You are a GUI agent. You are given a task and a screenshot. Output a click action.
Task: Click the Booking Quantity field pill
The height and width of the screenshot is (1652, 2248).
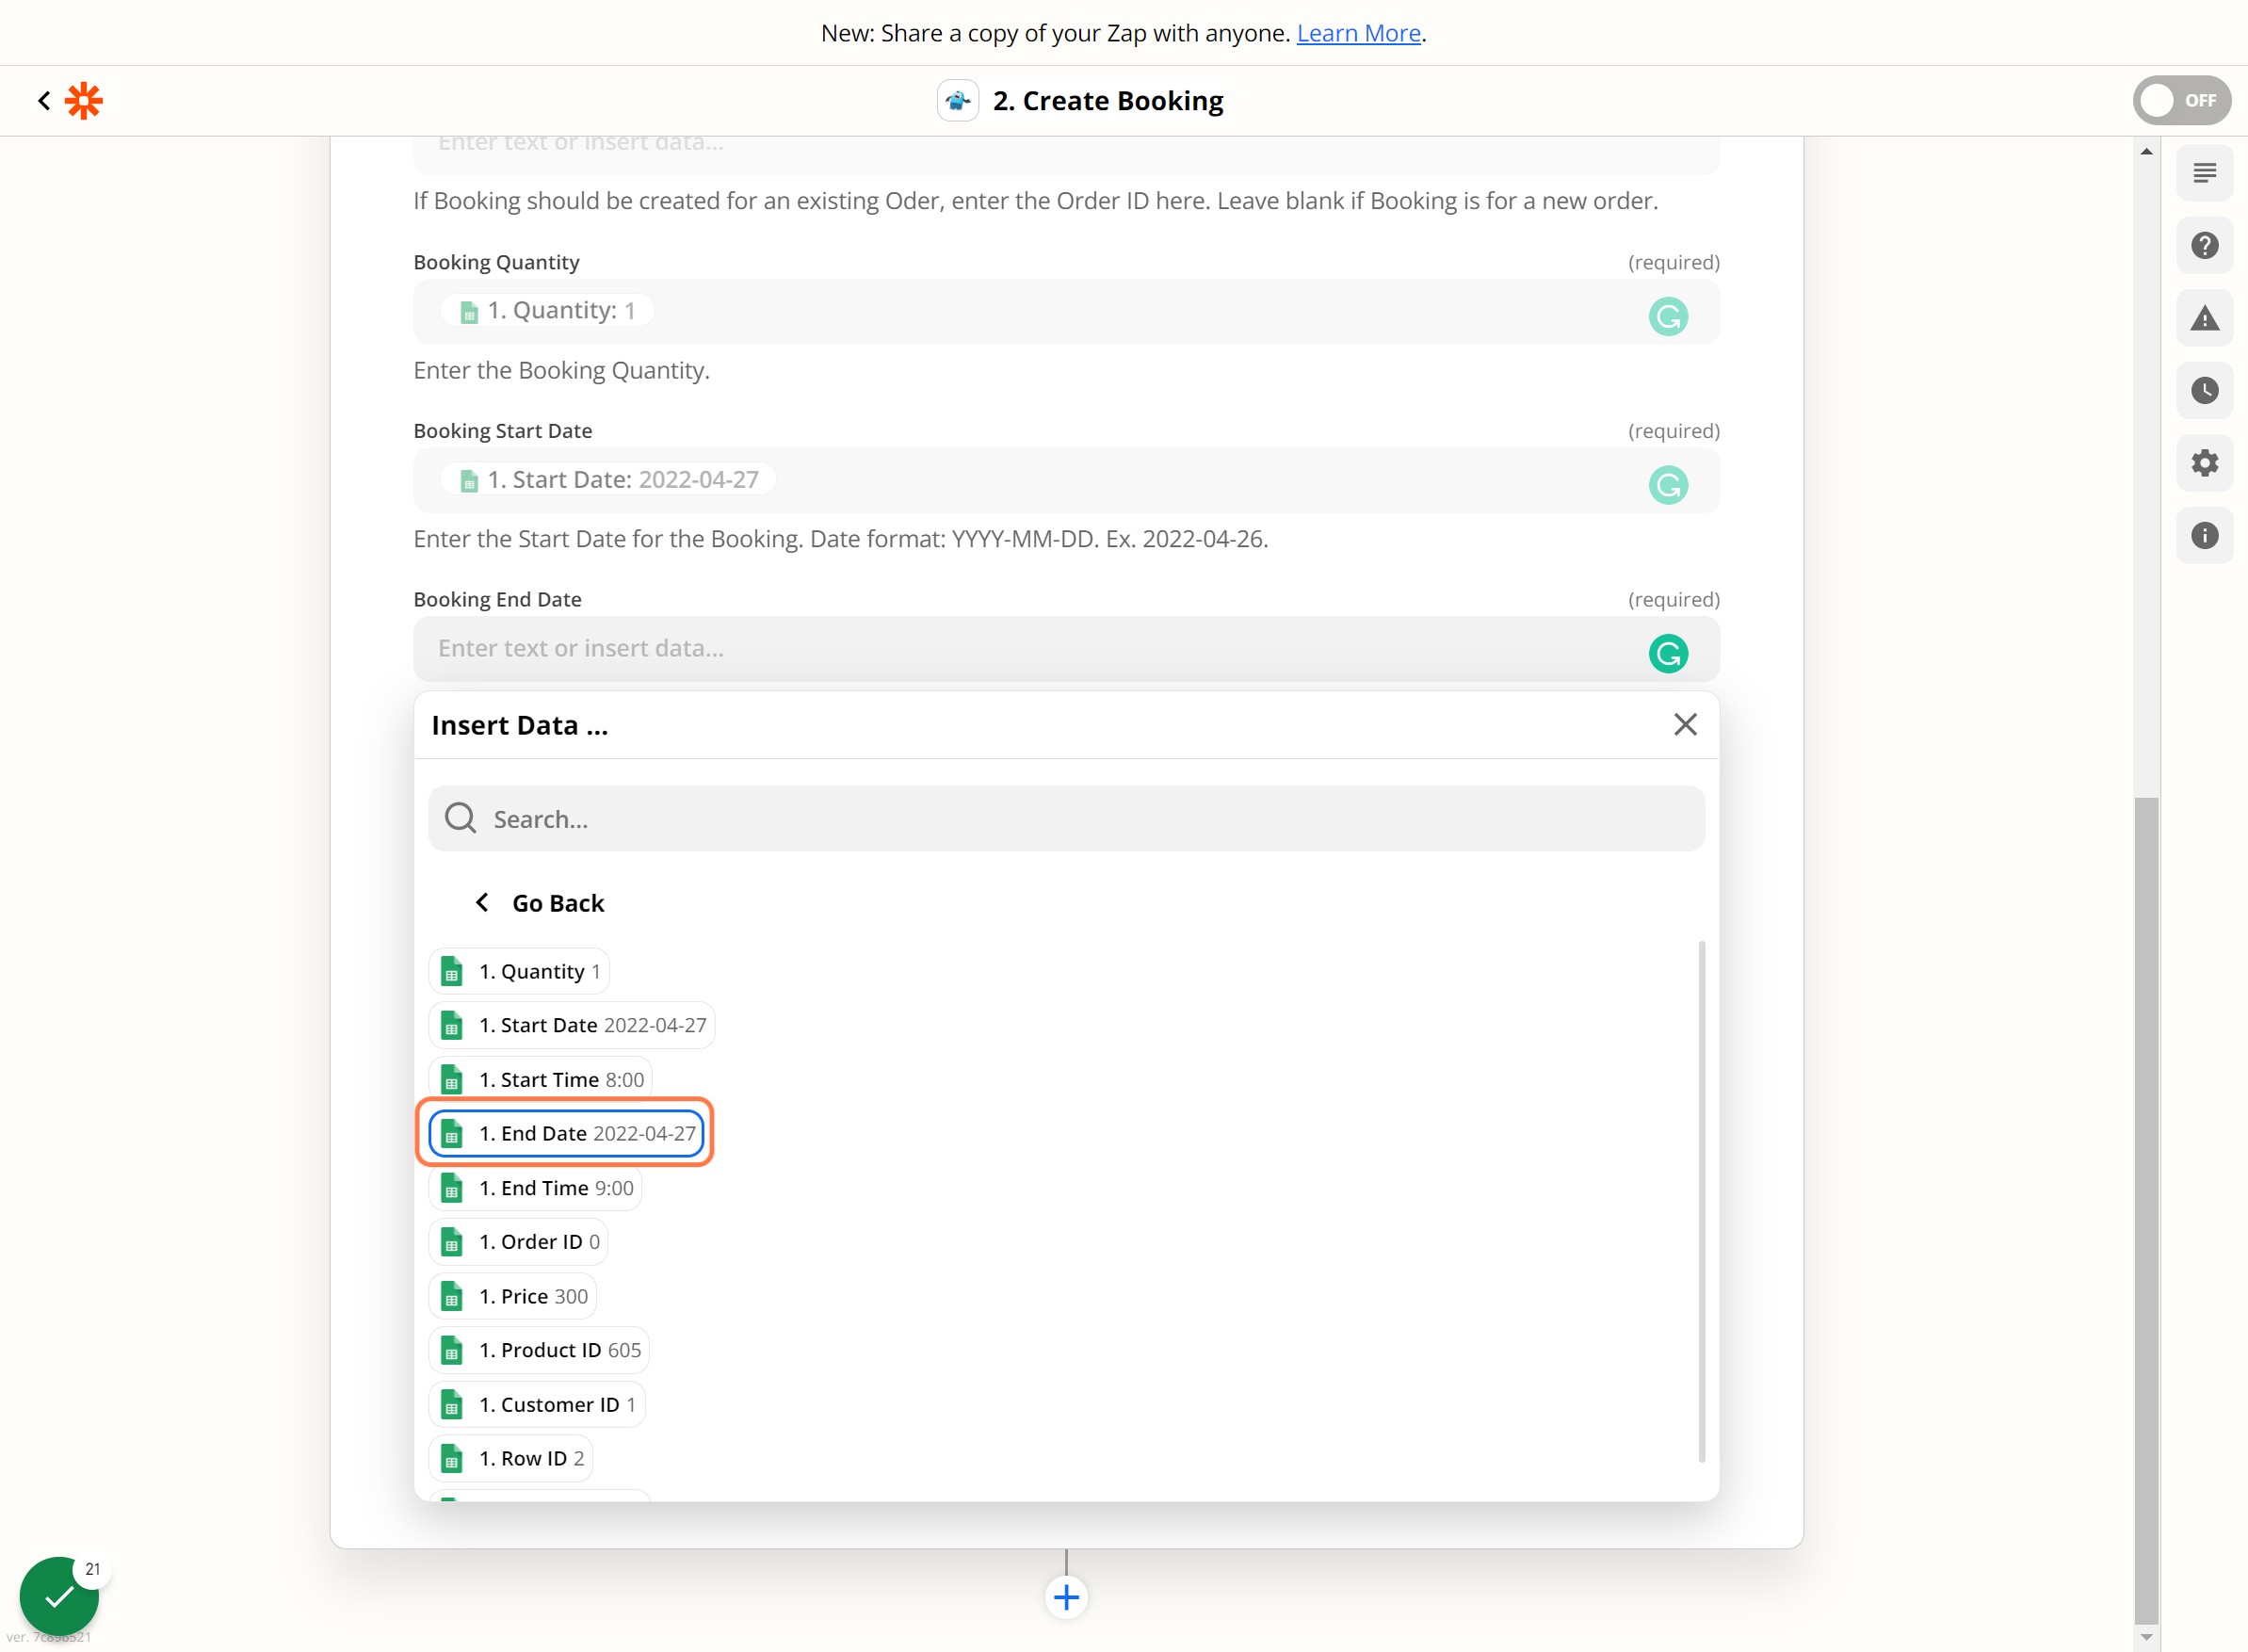(x=547, y=311)
